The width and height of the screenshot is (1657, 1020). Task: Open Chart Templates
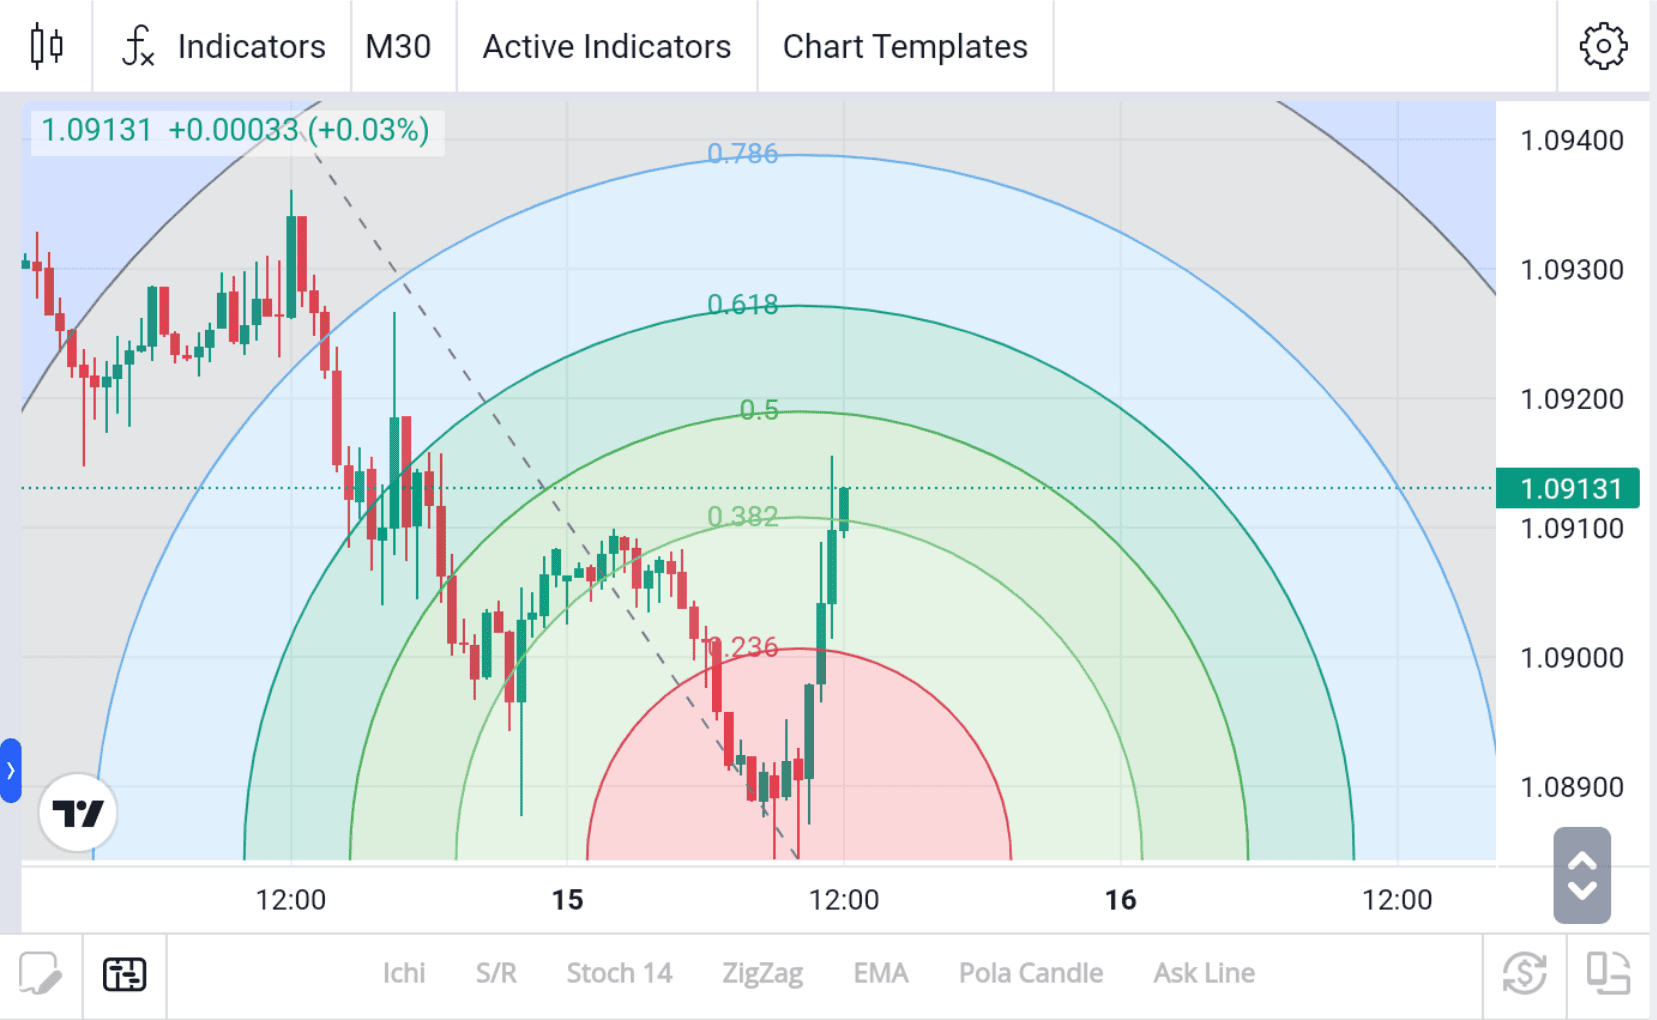point(905,46)
